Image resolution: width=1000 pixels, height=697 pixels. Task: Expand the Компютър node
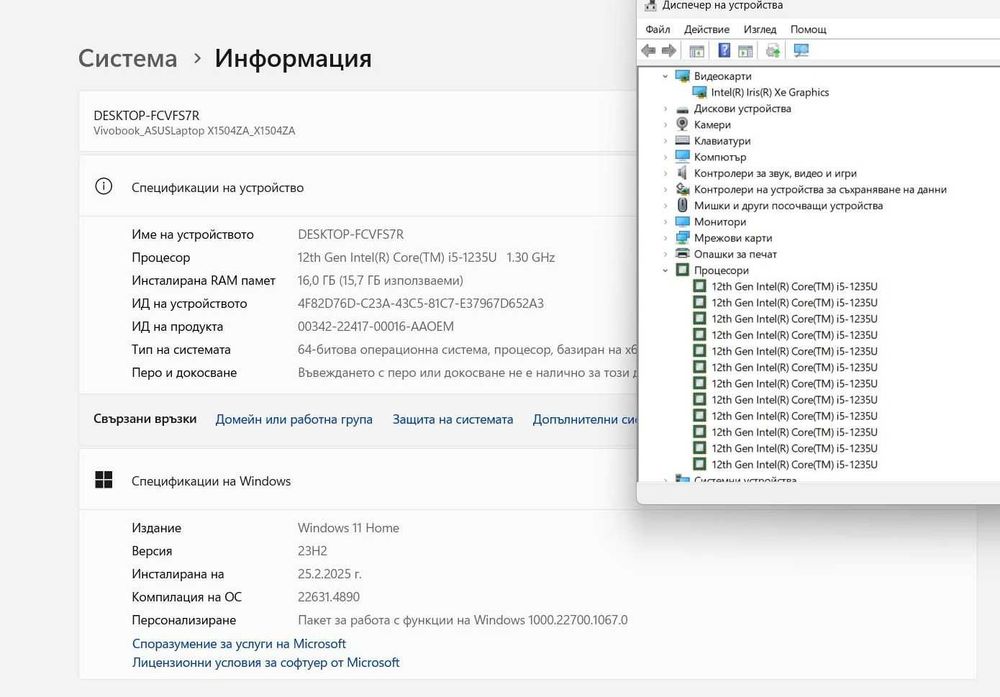(x=665, y=157)
